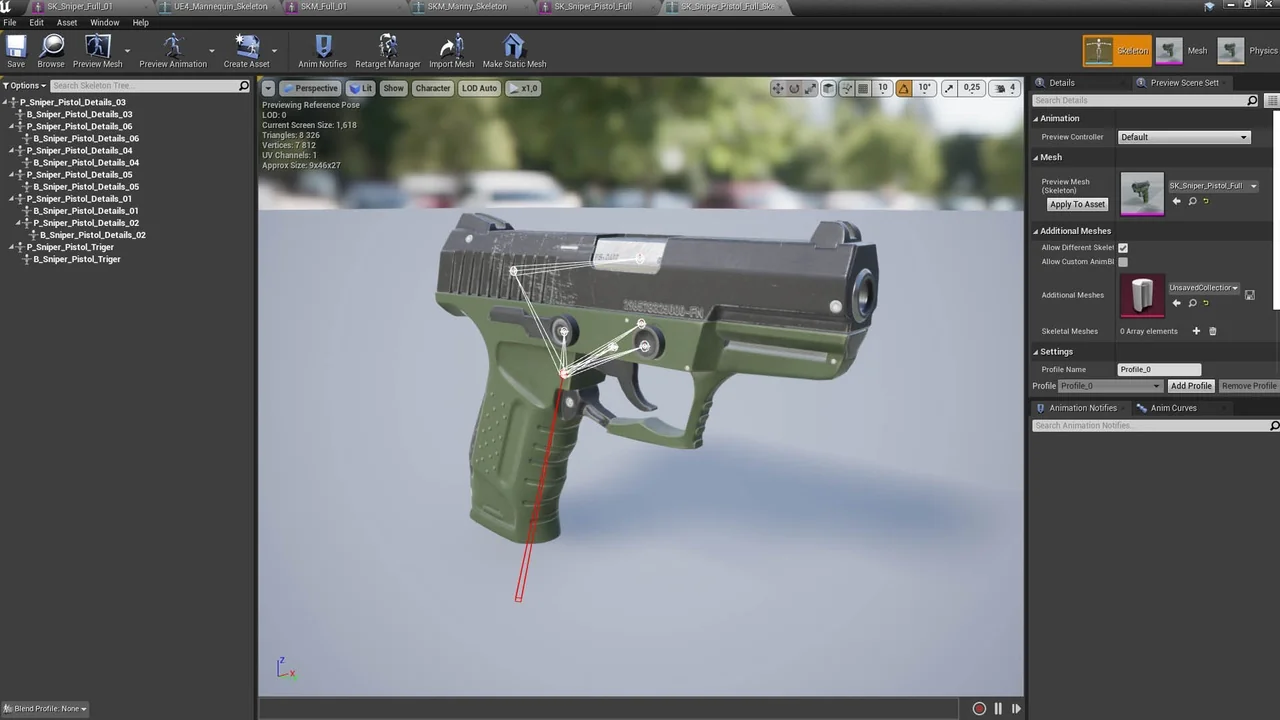Open the Retarget Manager tool
Image resolution: width=1280 pixels, height=720 pixels.
pos(387,45)
